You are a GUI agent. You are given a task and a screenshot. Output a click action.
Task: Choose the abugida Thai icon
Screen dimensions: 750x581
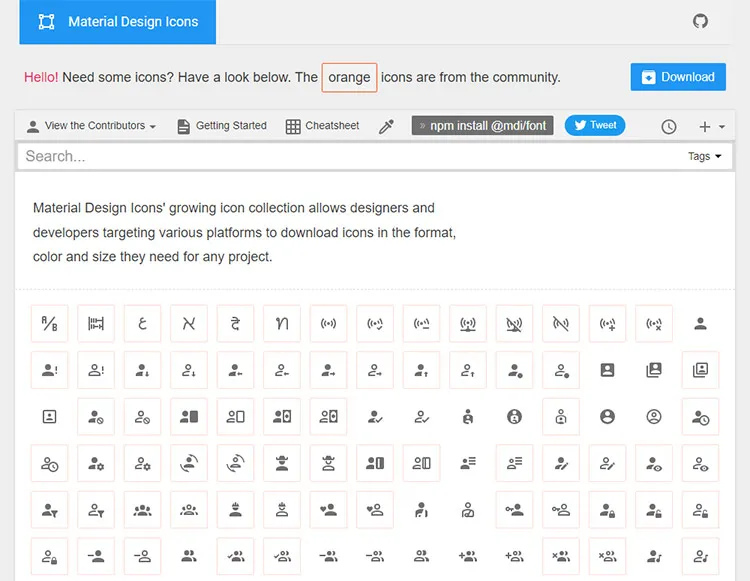pyautogui.click(x=282, y=323)
